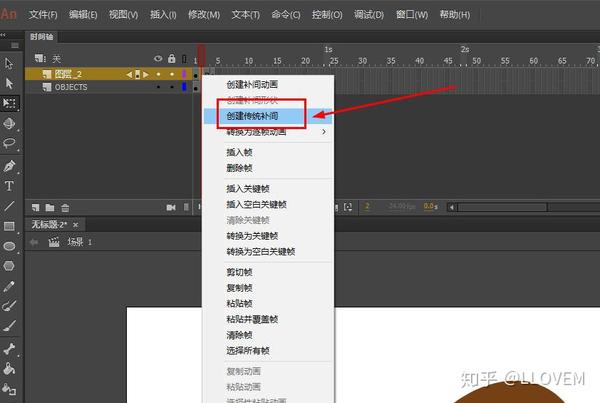600x403 pixels.
Task: Select the Line tool
Action: 9,206
